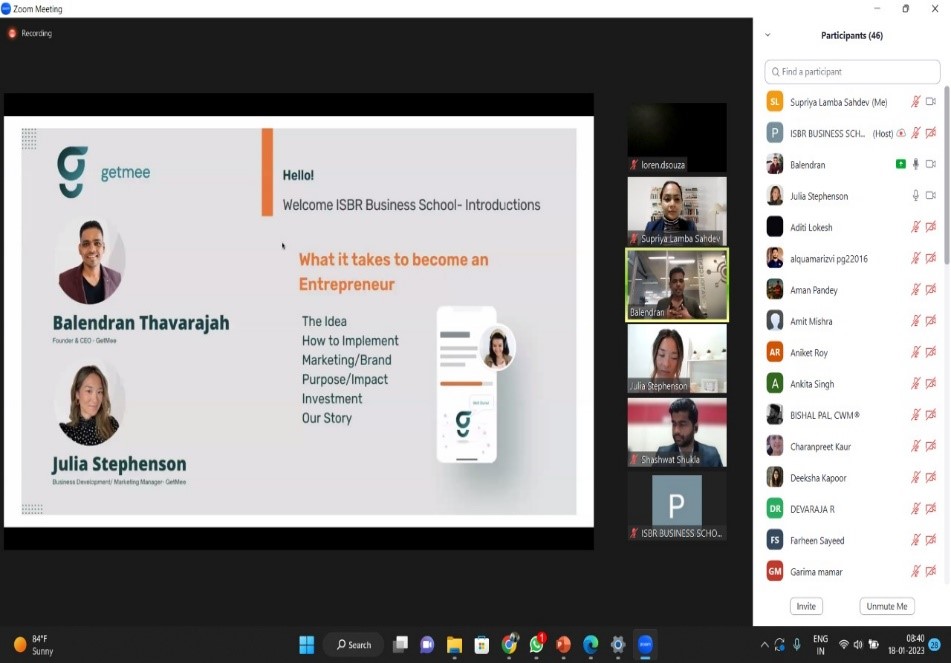Viewport: 951px width, 663px height.
Task: Click tray microphone icon
Action: [797, 645]
